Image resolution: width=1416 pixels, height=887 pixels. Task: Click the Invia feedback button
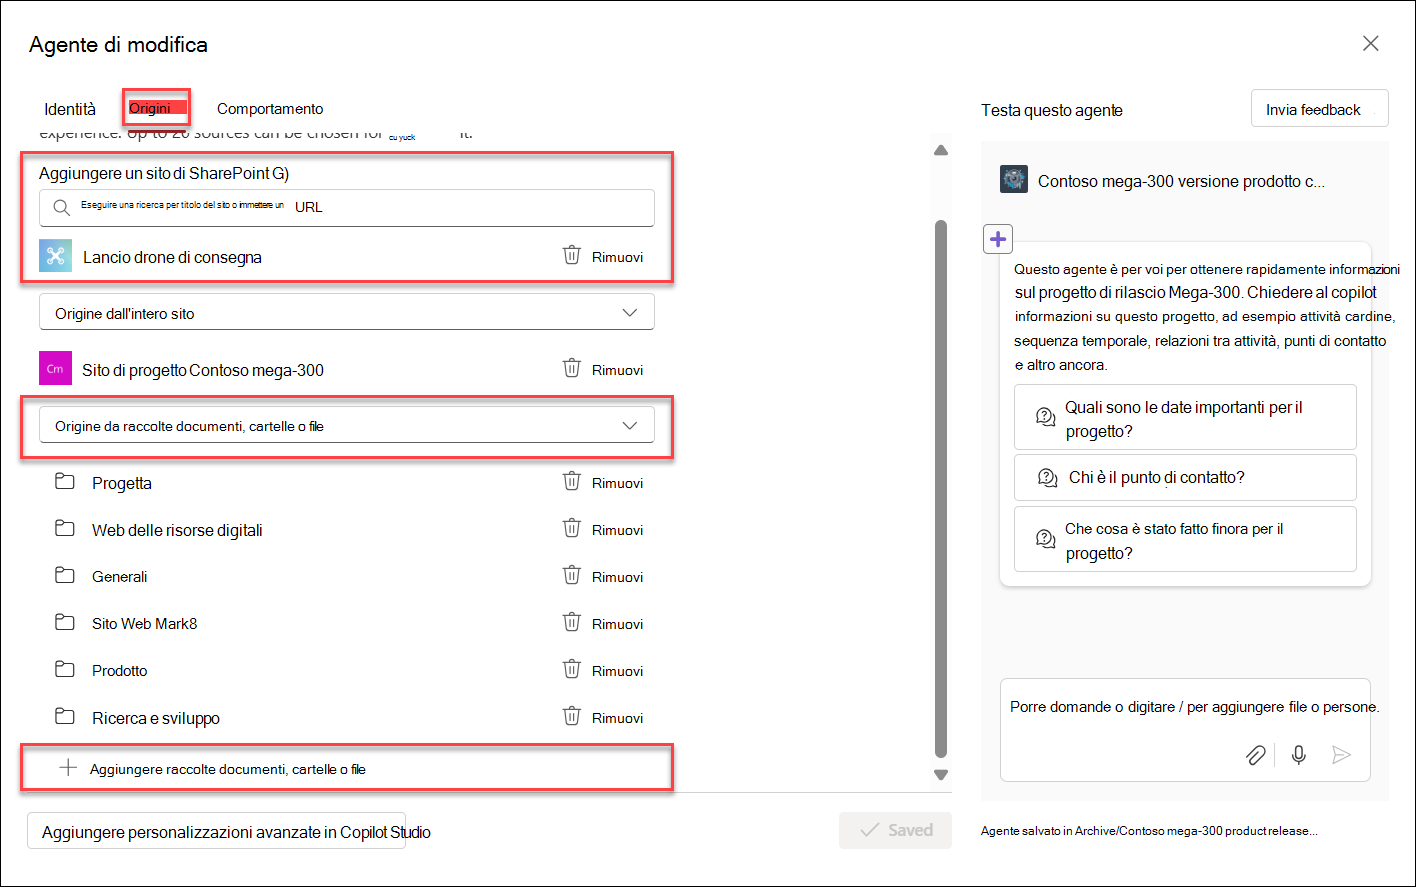[1319, 109]
